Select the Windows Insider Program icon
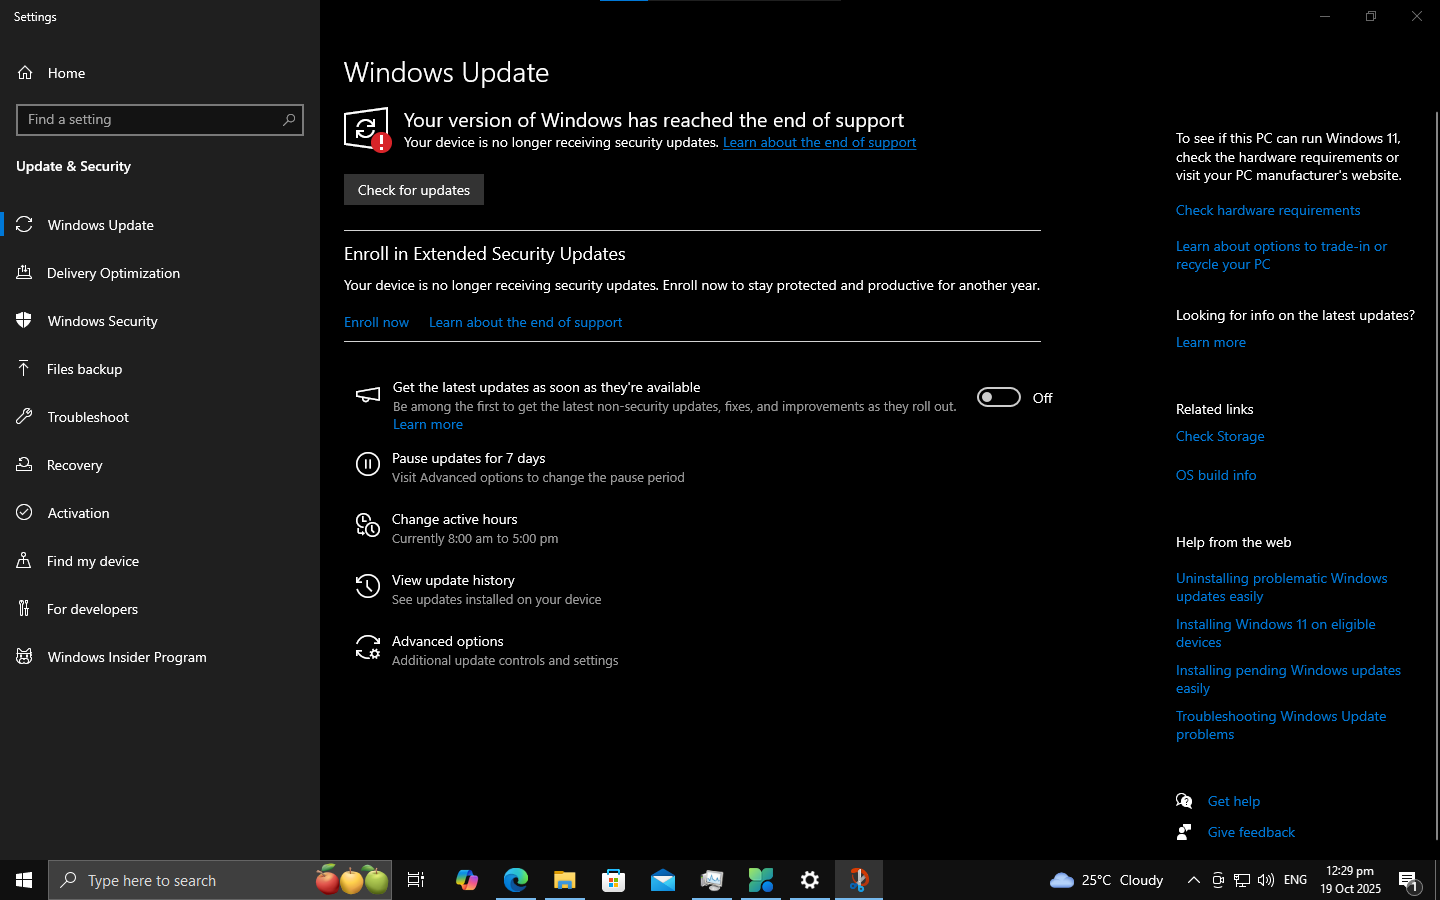This screenshot has width=1440, height=900. point(23,657)
